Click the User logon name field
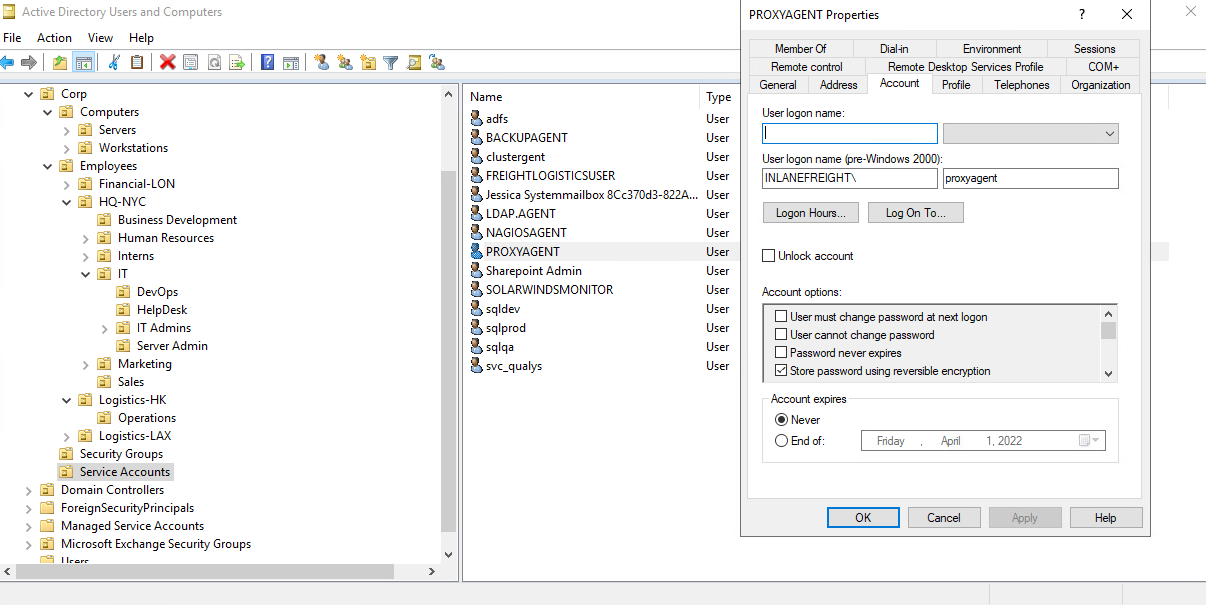Viewport: 1206px width, 605px height. [x=849, y=134]
